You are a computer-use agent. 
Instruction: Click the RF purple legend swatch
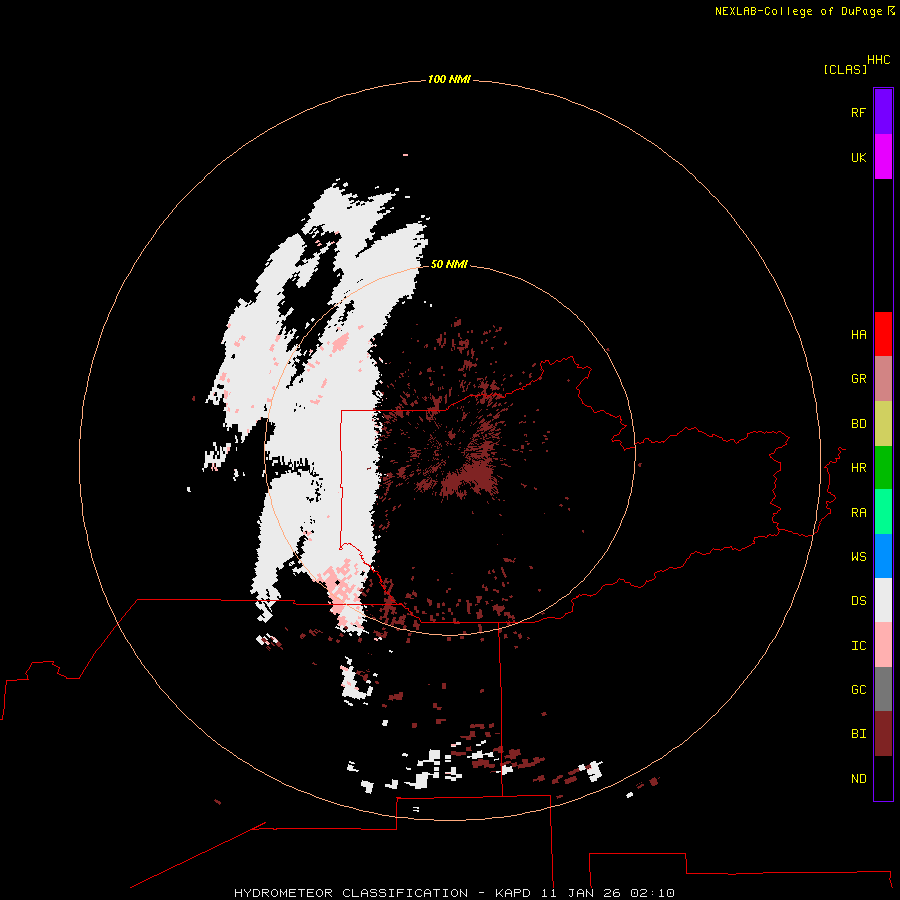click(x=883, y=112)
